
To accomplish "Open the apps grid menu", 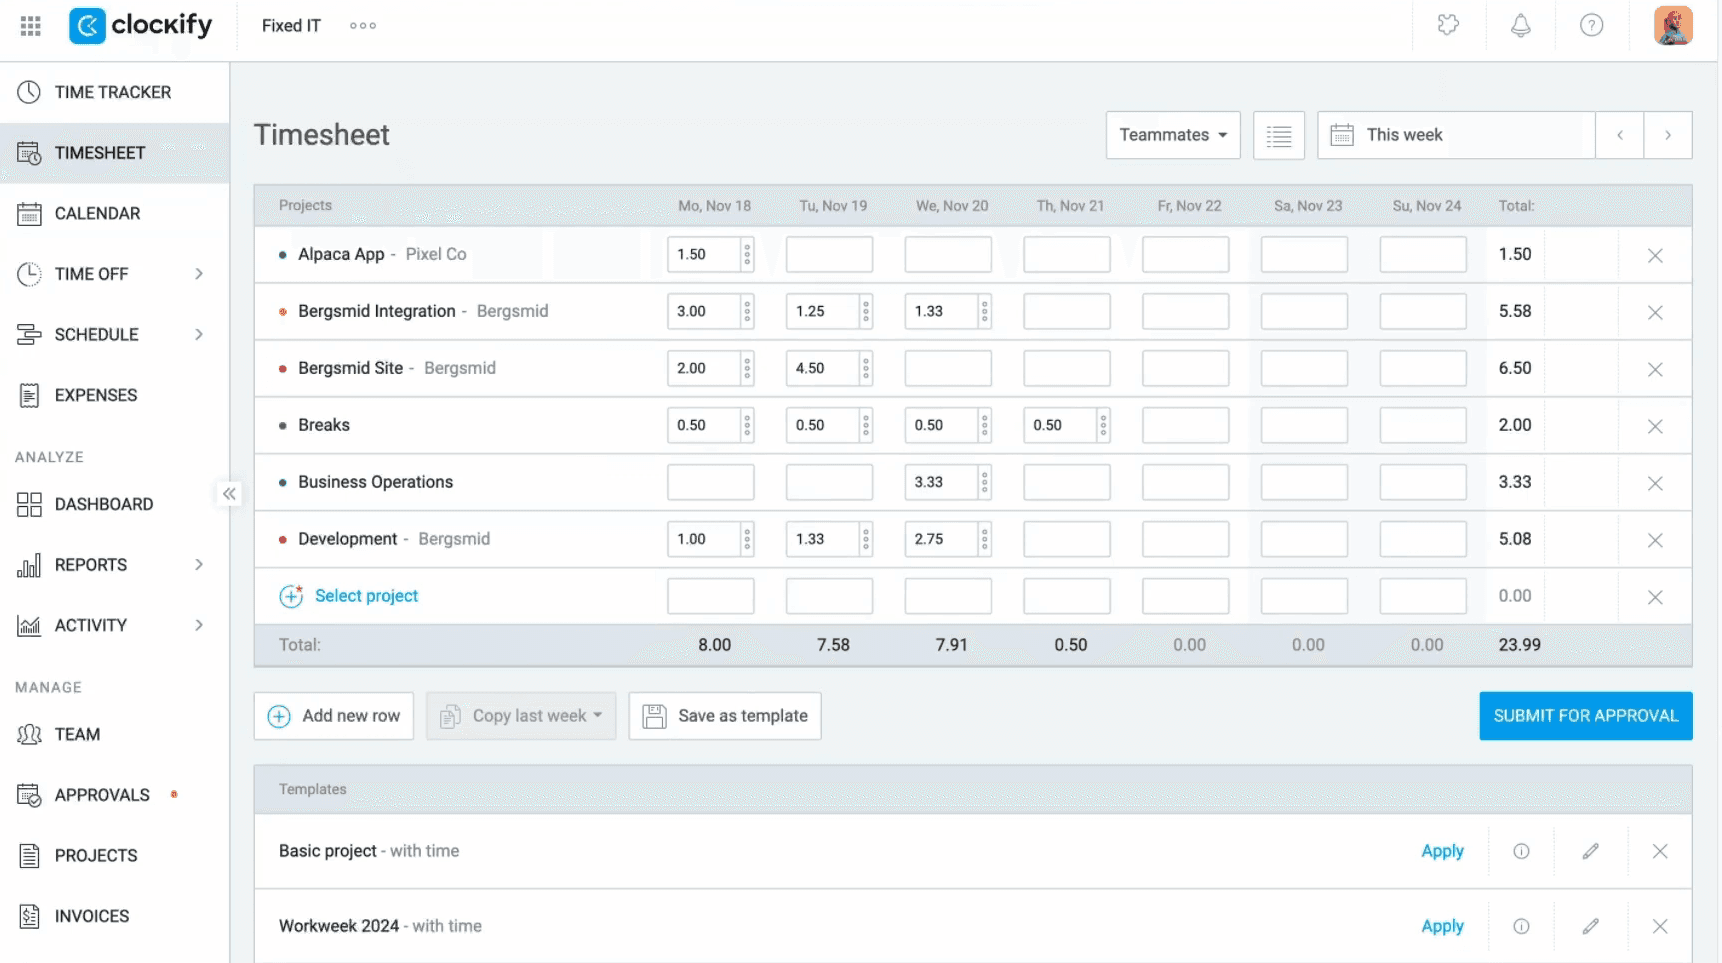I will tap(30, 26).
